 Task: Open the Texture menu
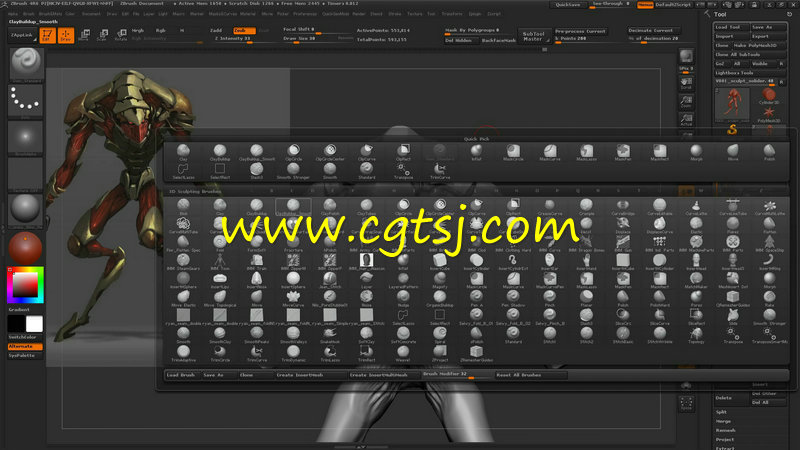pos(414,14)
